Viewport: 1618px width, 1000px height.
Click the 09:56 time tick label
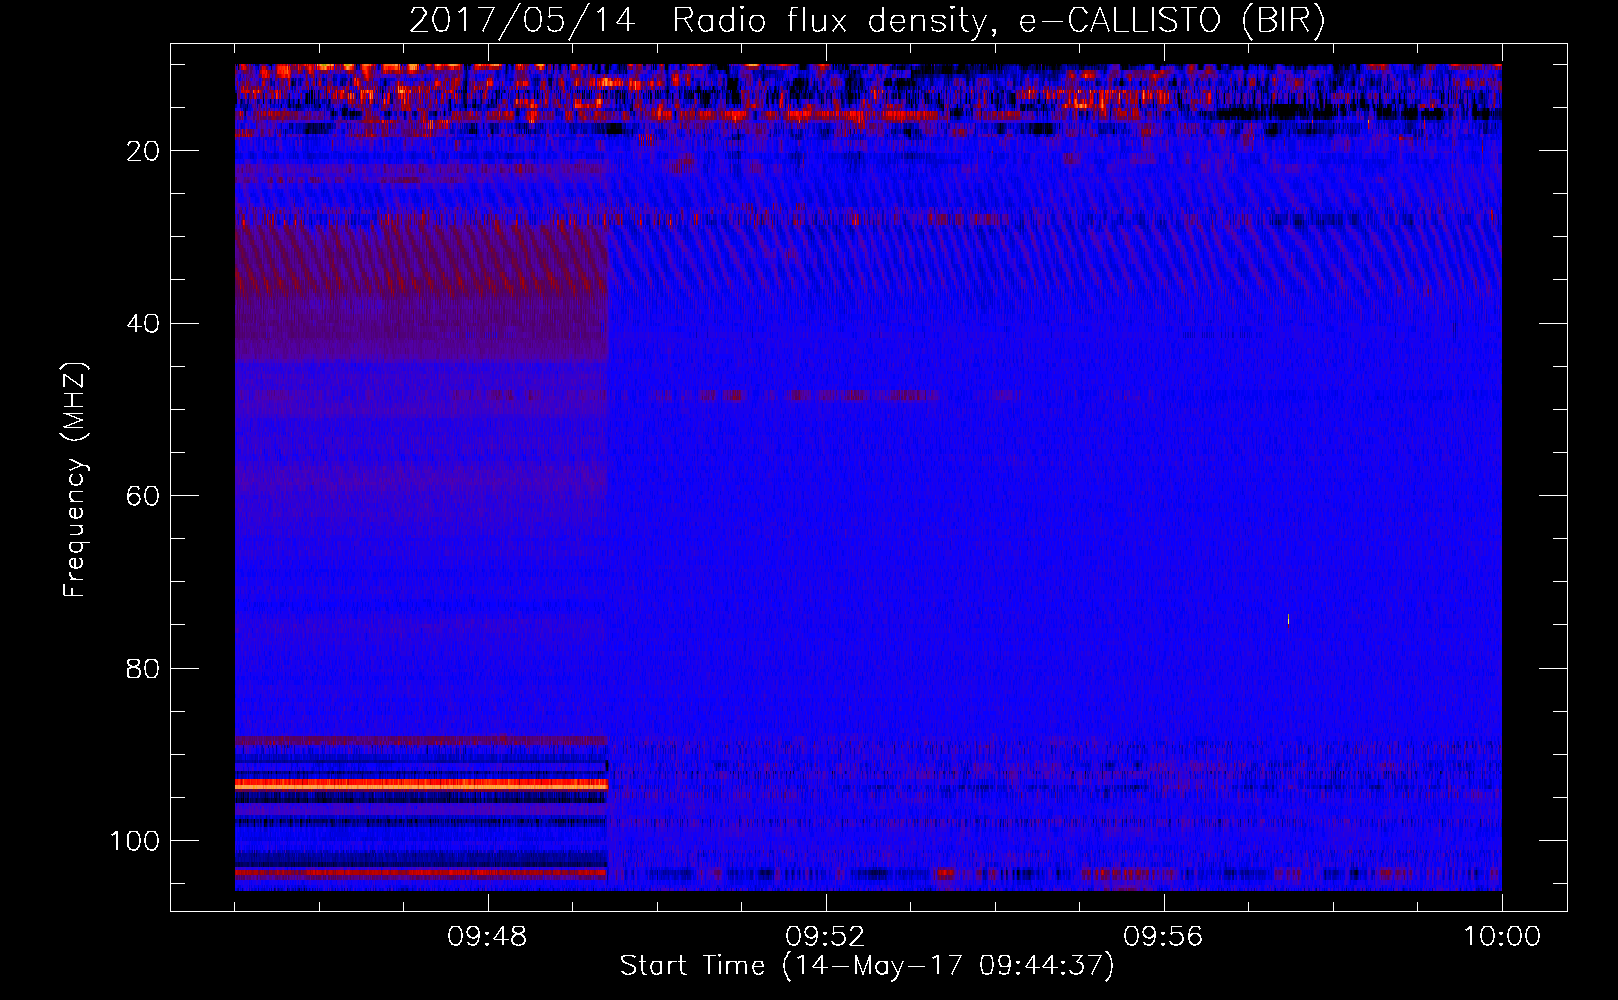click(1163, 937)
